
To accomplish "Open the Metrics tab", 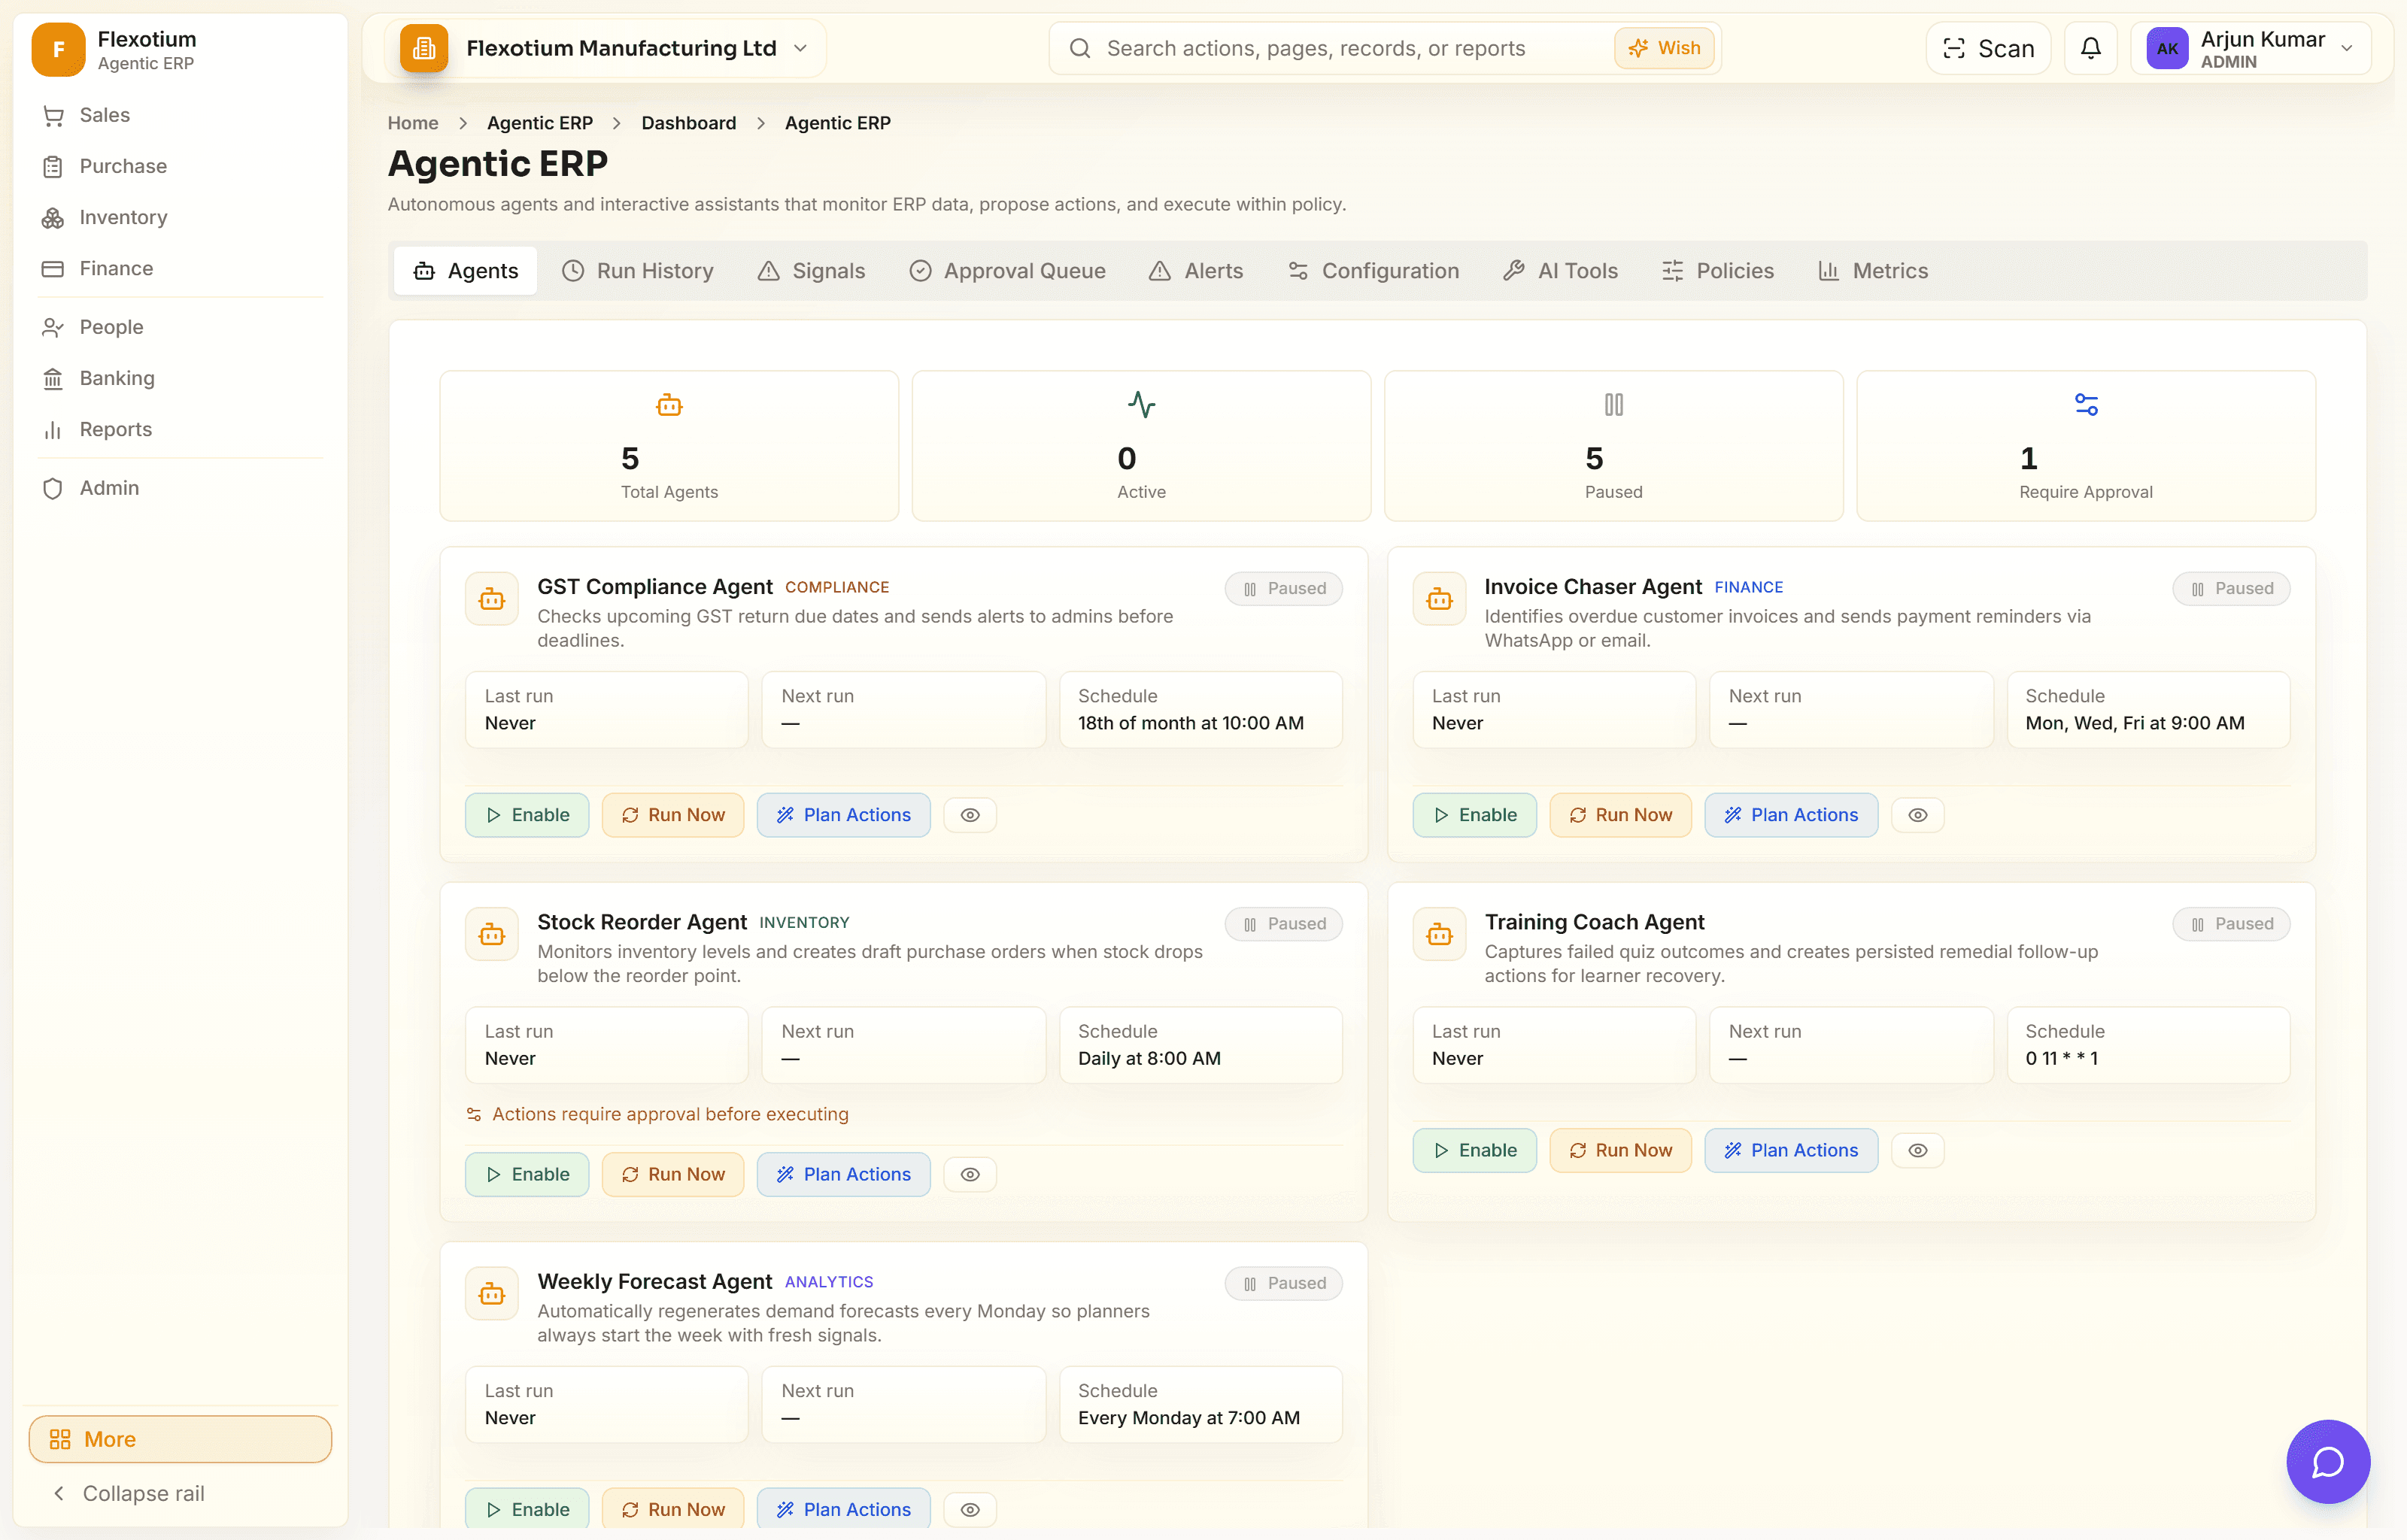I will tap(1872, 271).
